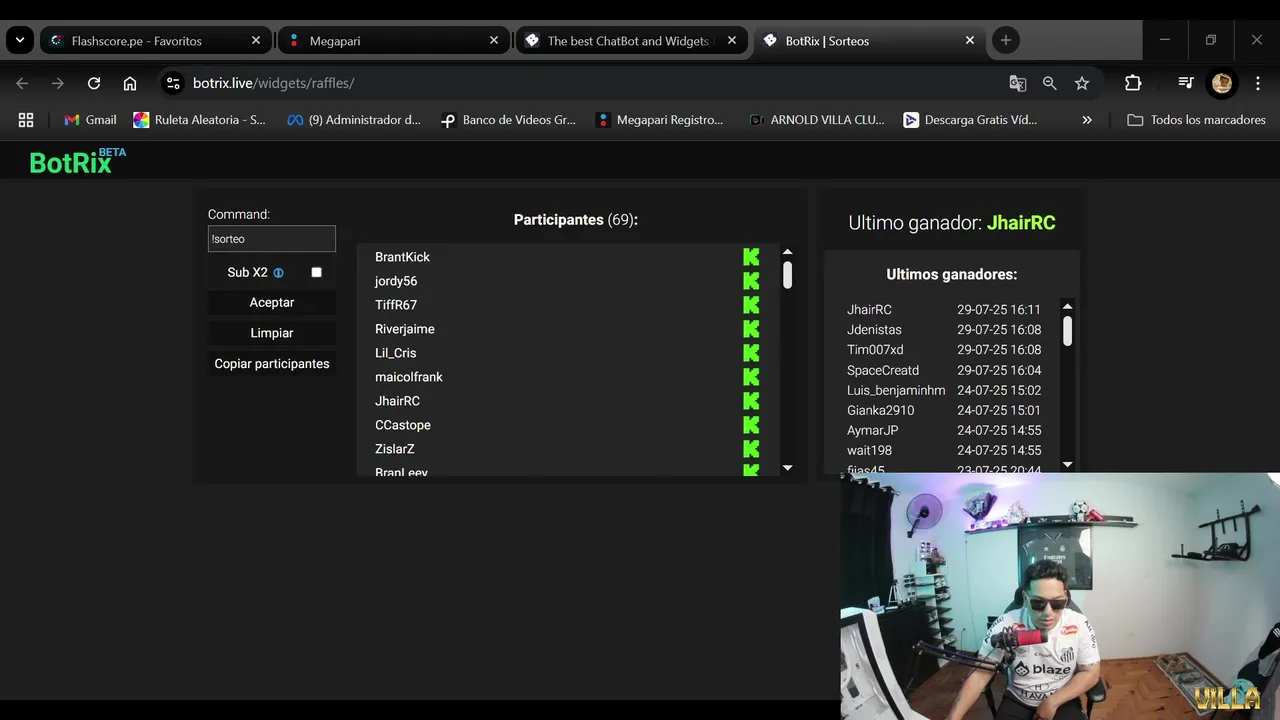Close the BotRix Sorteos tab

pyautogui.click(x=970, y=41)
